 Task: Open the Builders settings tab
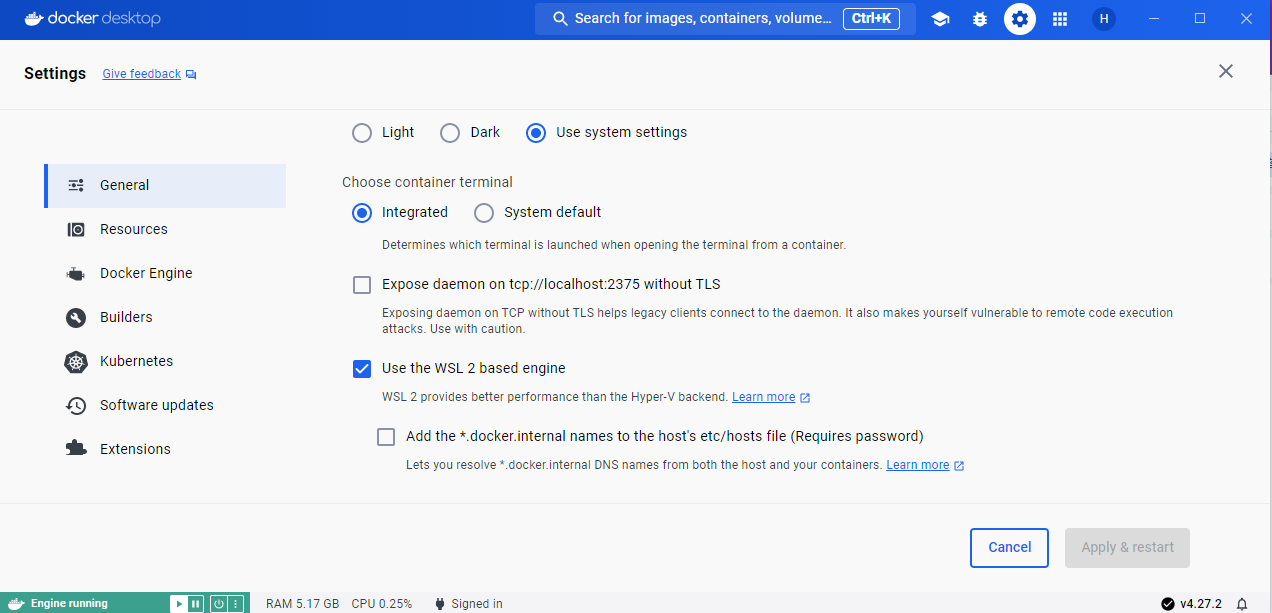pos(165,317)
